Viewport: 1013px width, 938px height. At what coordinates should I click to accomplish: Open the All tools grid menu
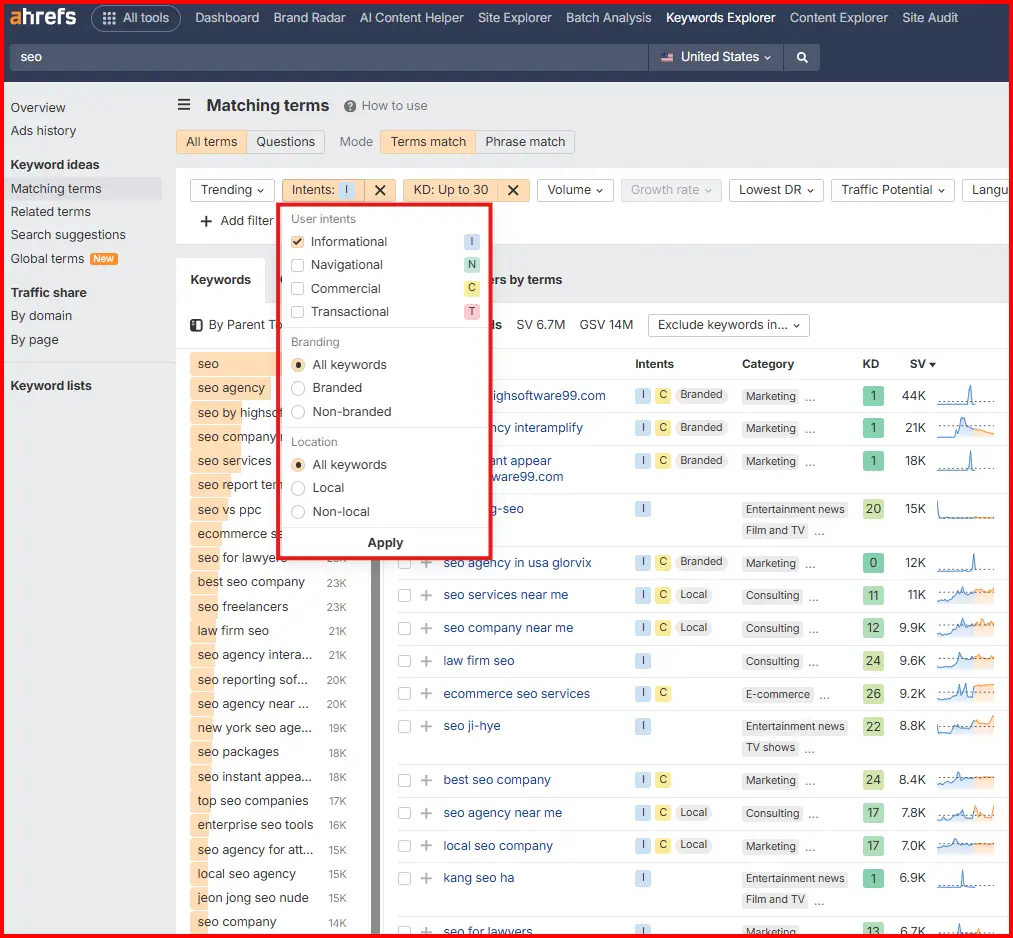[x=135, y=17]
